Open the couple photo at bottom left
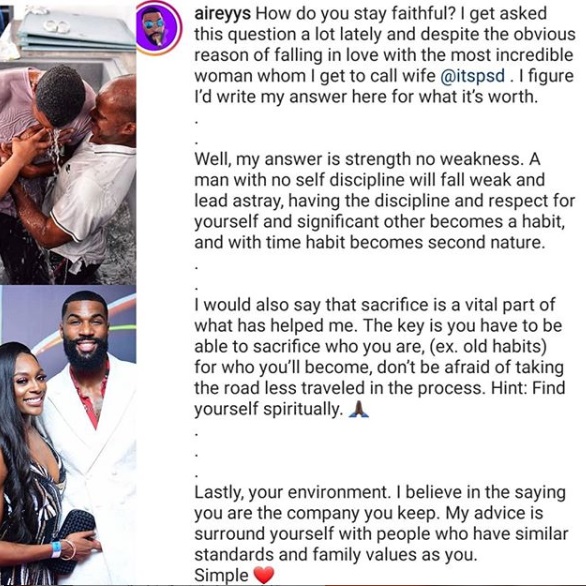This screenshot has height=586, width=586. [x=68, y=435]
